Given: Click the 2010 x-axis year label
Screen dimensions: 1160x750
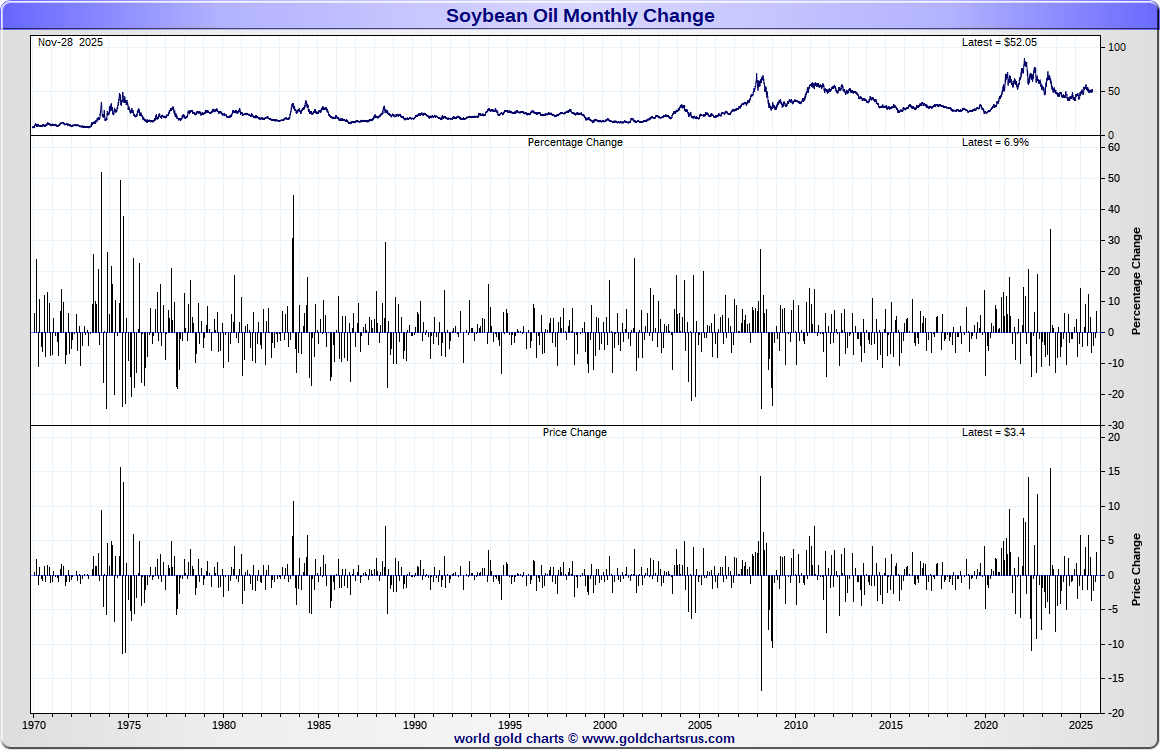Looking at the screenshot, I should pyautogui.click(x=795, y=725).
